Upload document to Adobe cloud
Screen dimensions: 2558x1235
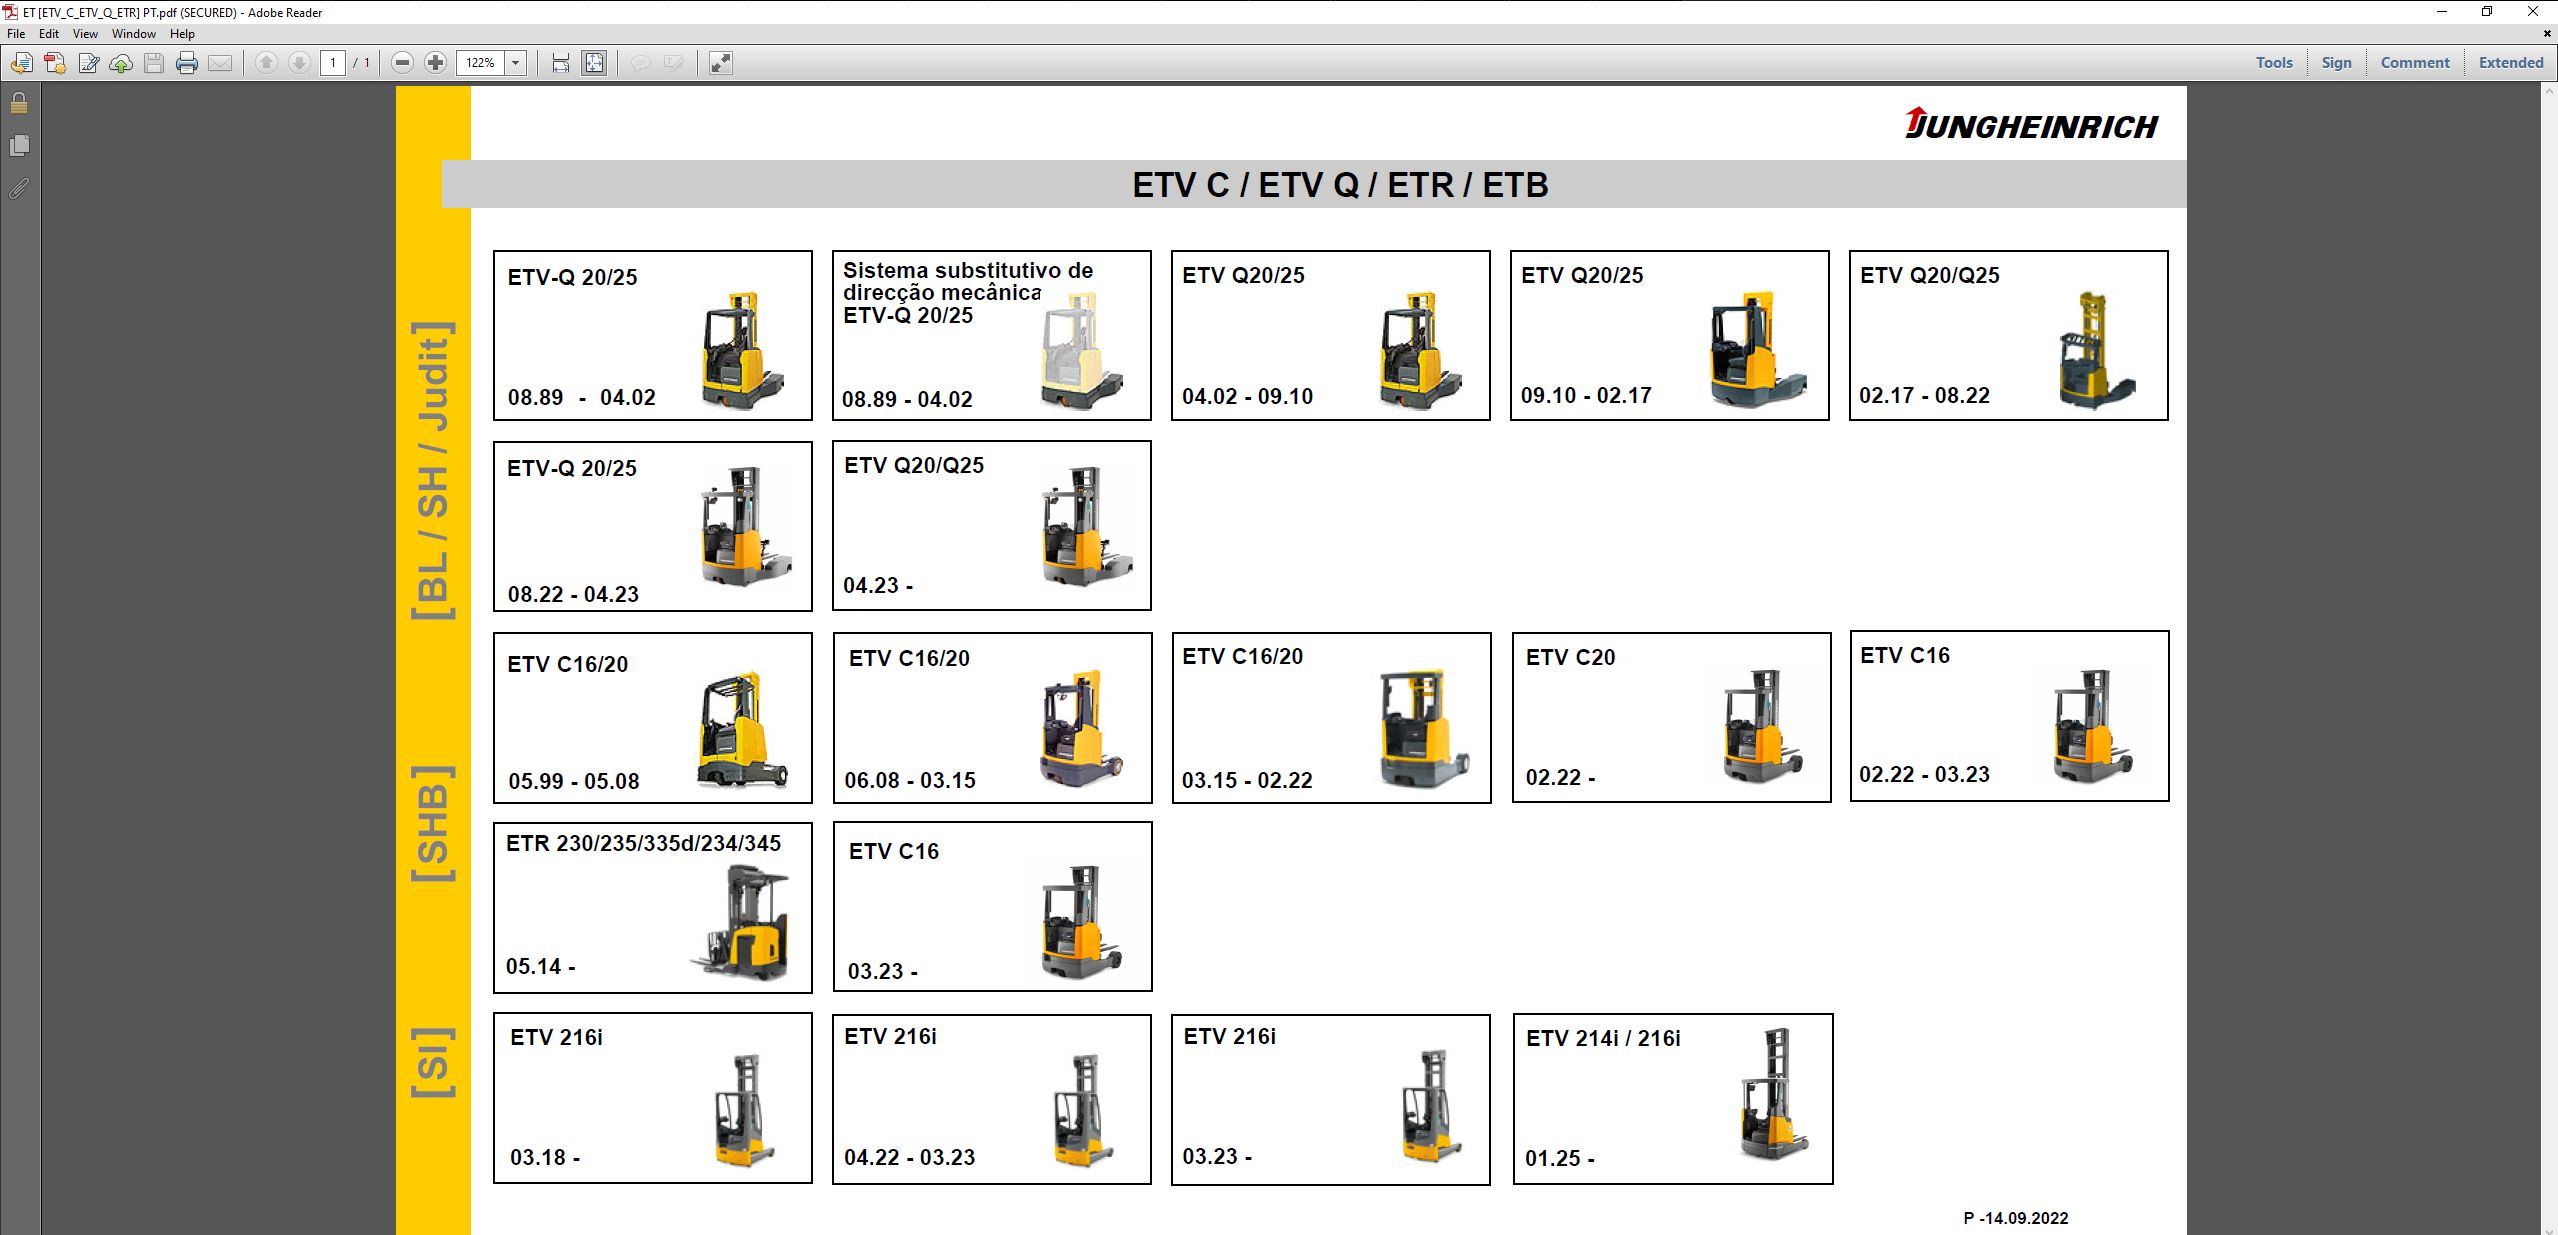click(x=120, y=62)
